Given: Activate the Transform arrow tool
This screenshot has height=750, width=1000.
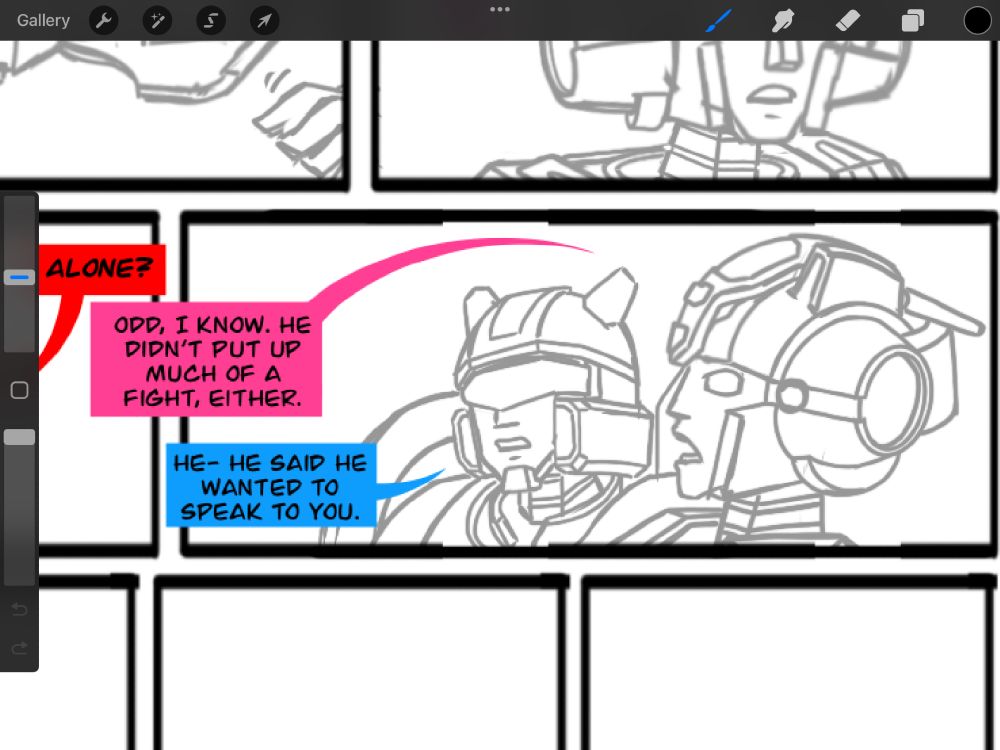Looking at the screenshot, I should pyautogui.click(x=264, y=21).
